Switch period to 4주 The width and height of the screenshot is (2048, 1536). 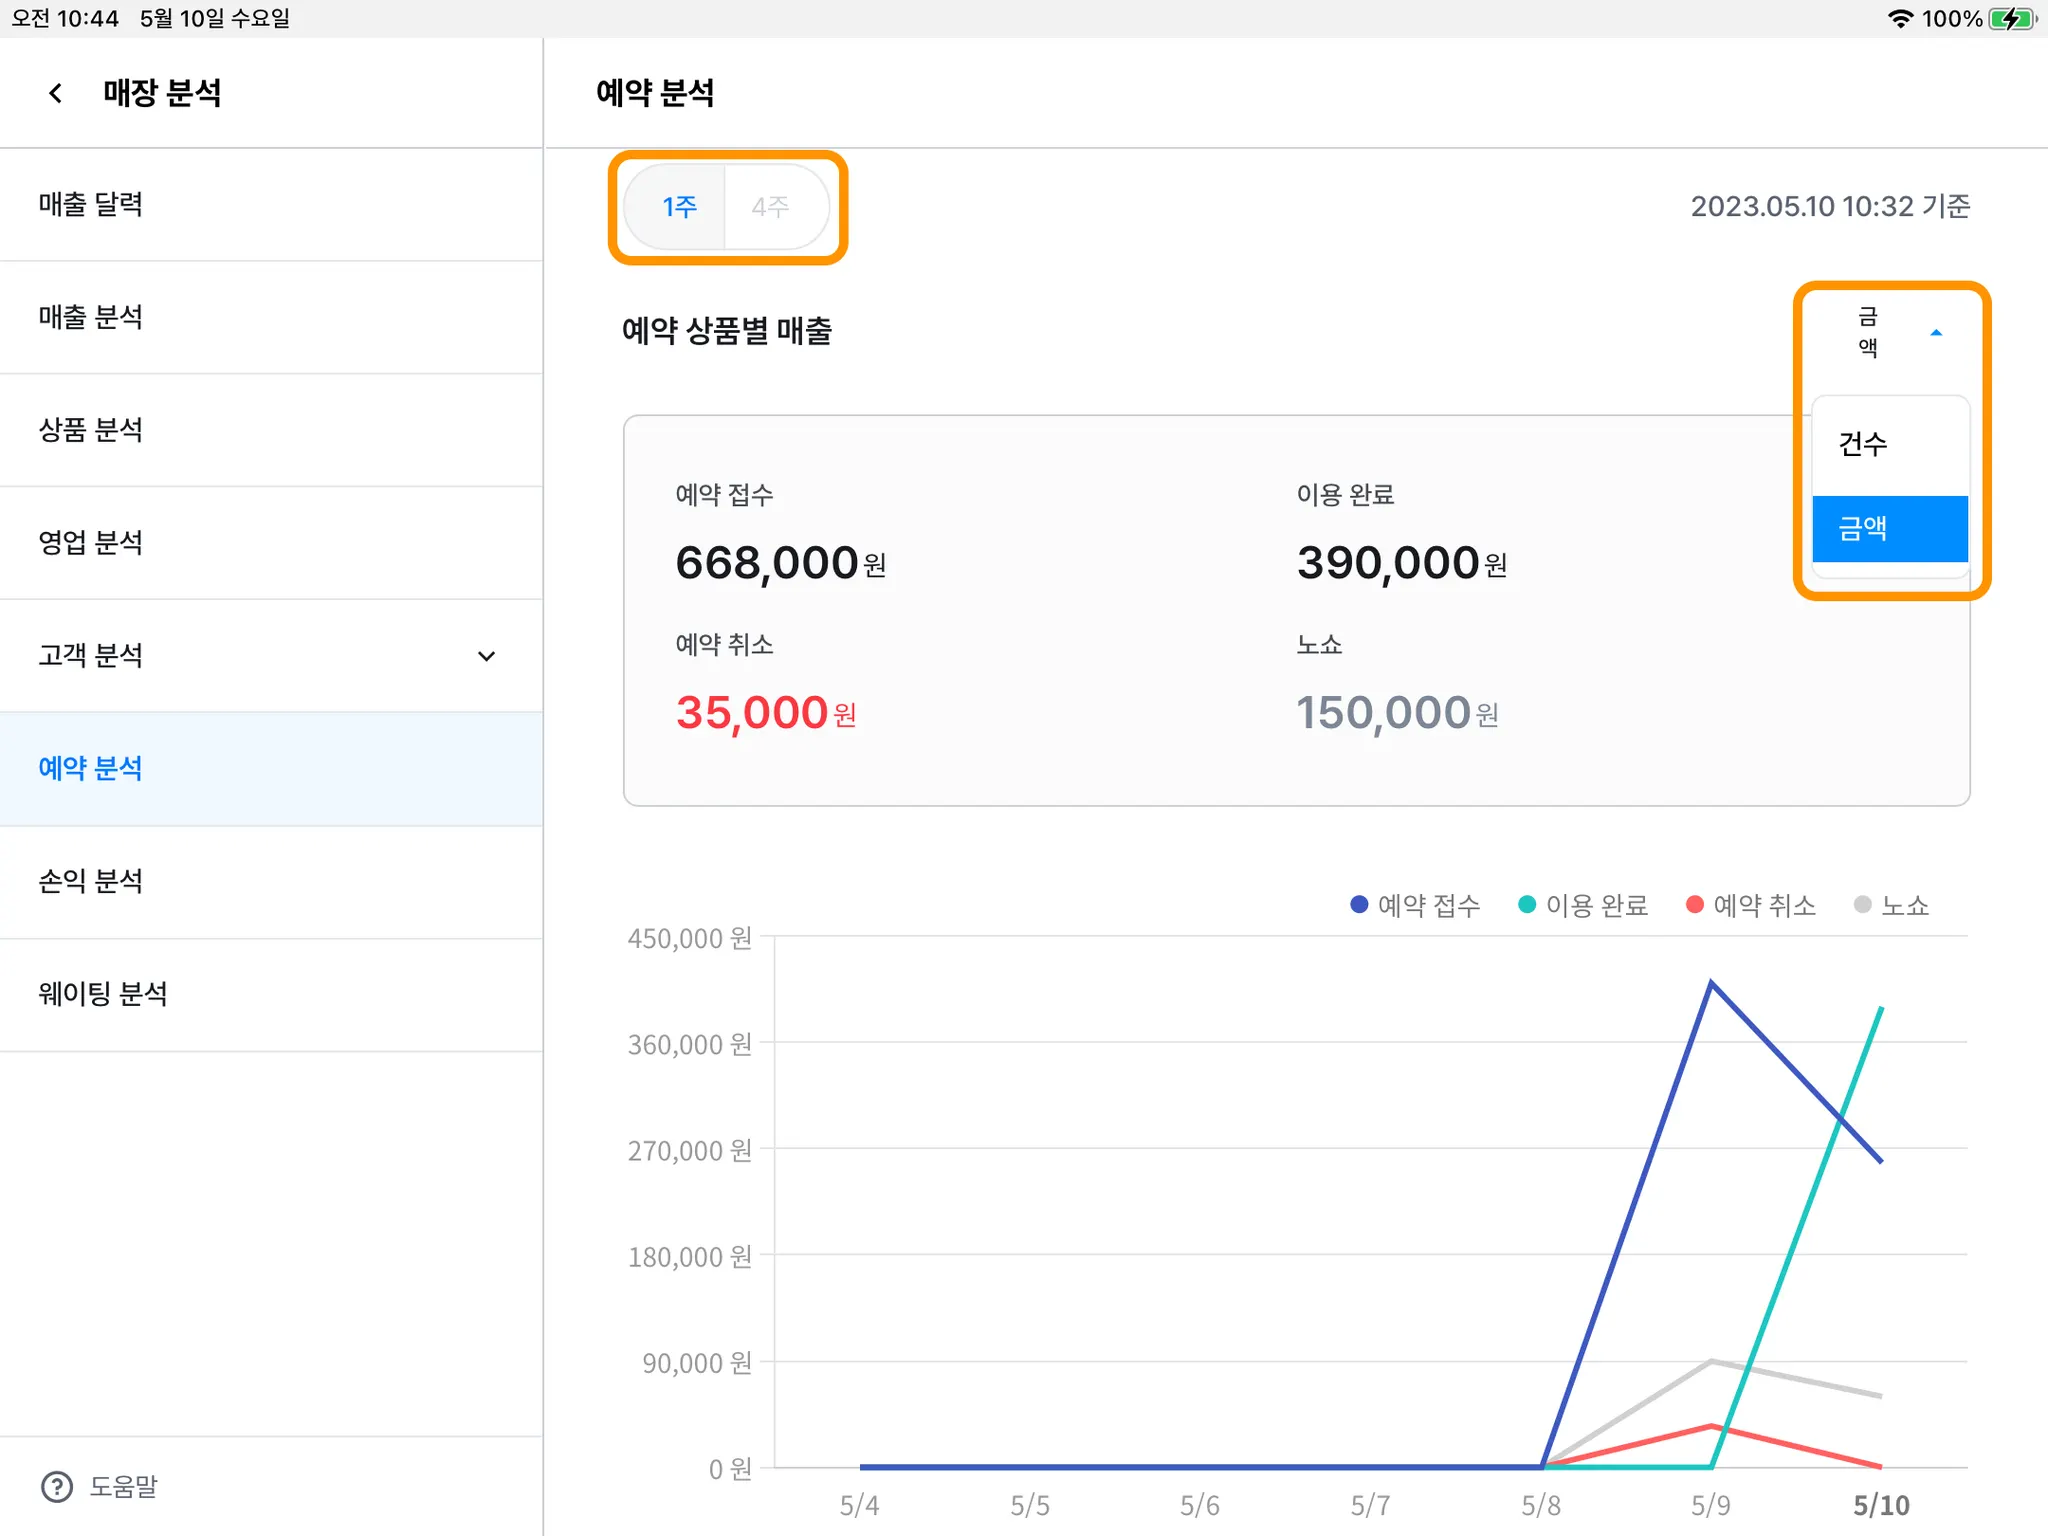[771, 207]
